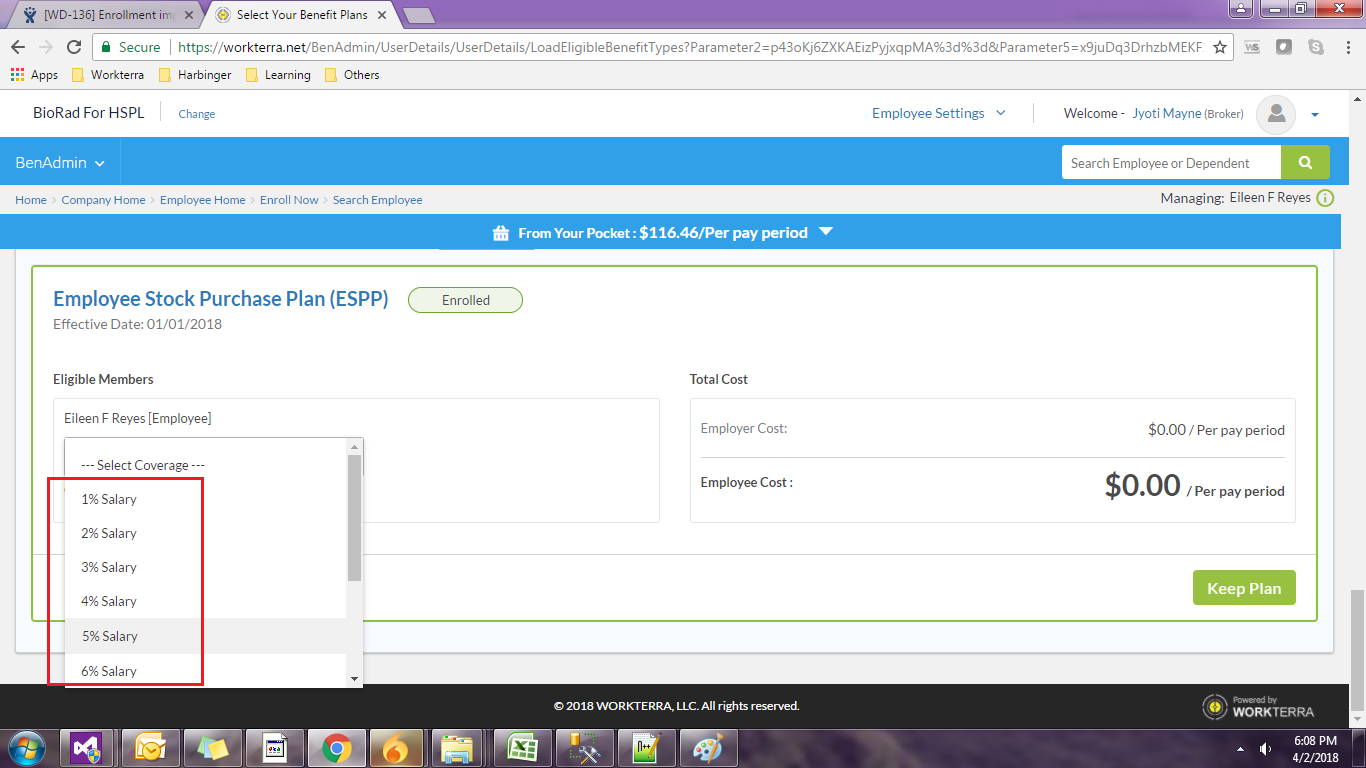Open Excel from the taskbar
The height and width of the screenshot is (768, 1366).
521,748
